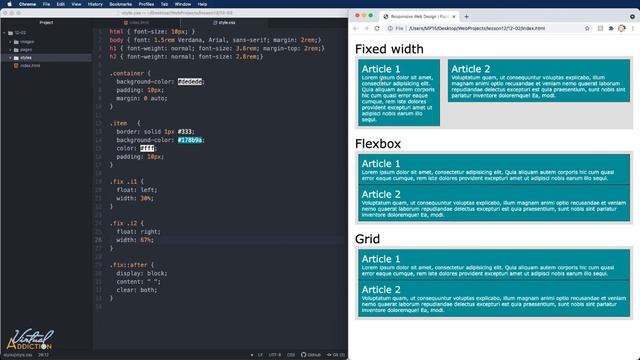Open the History menu
Viewport: 640px width, 360px height.
click(x=95, y=4)
